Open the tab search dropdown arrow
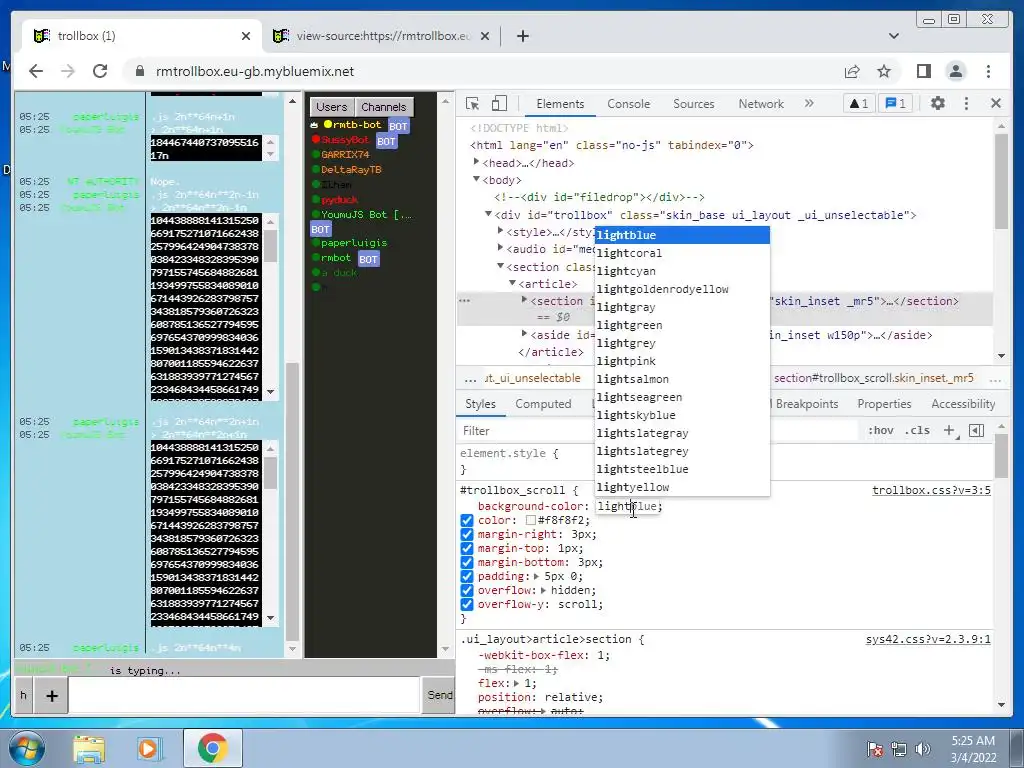 (893, 36)
